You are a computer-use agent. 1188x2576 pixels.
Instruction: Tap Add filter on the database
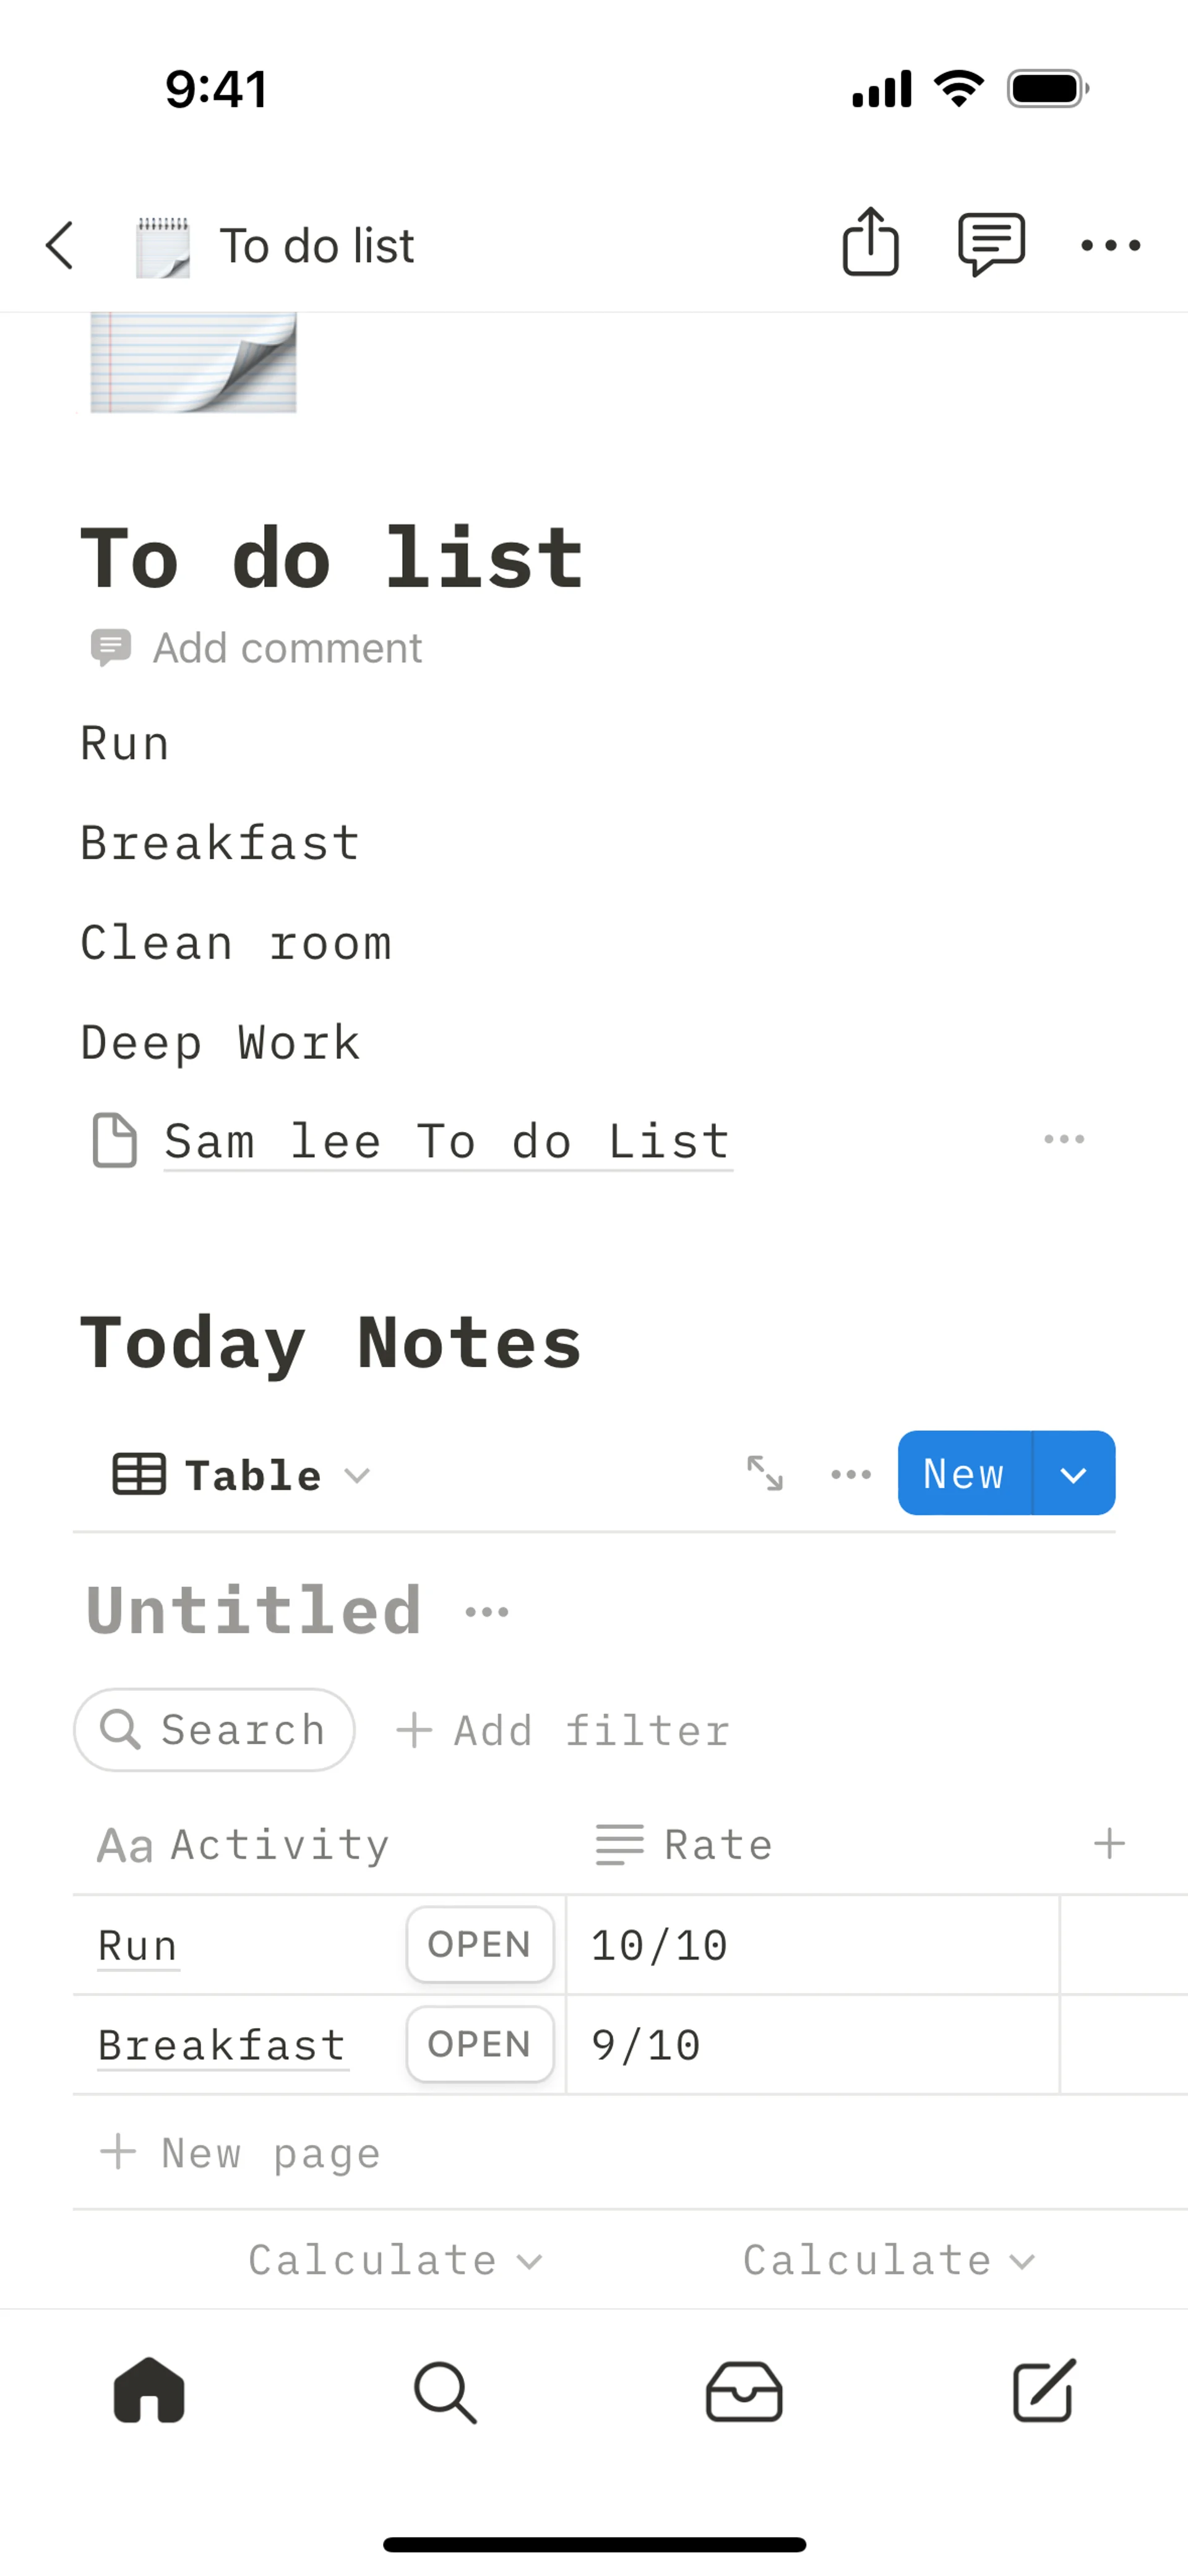563,1731
